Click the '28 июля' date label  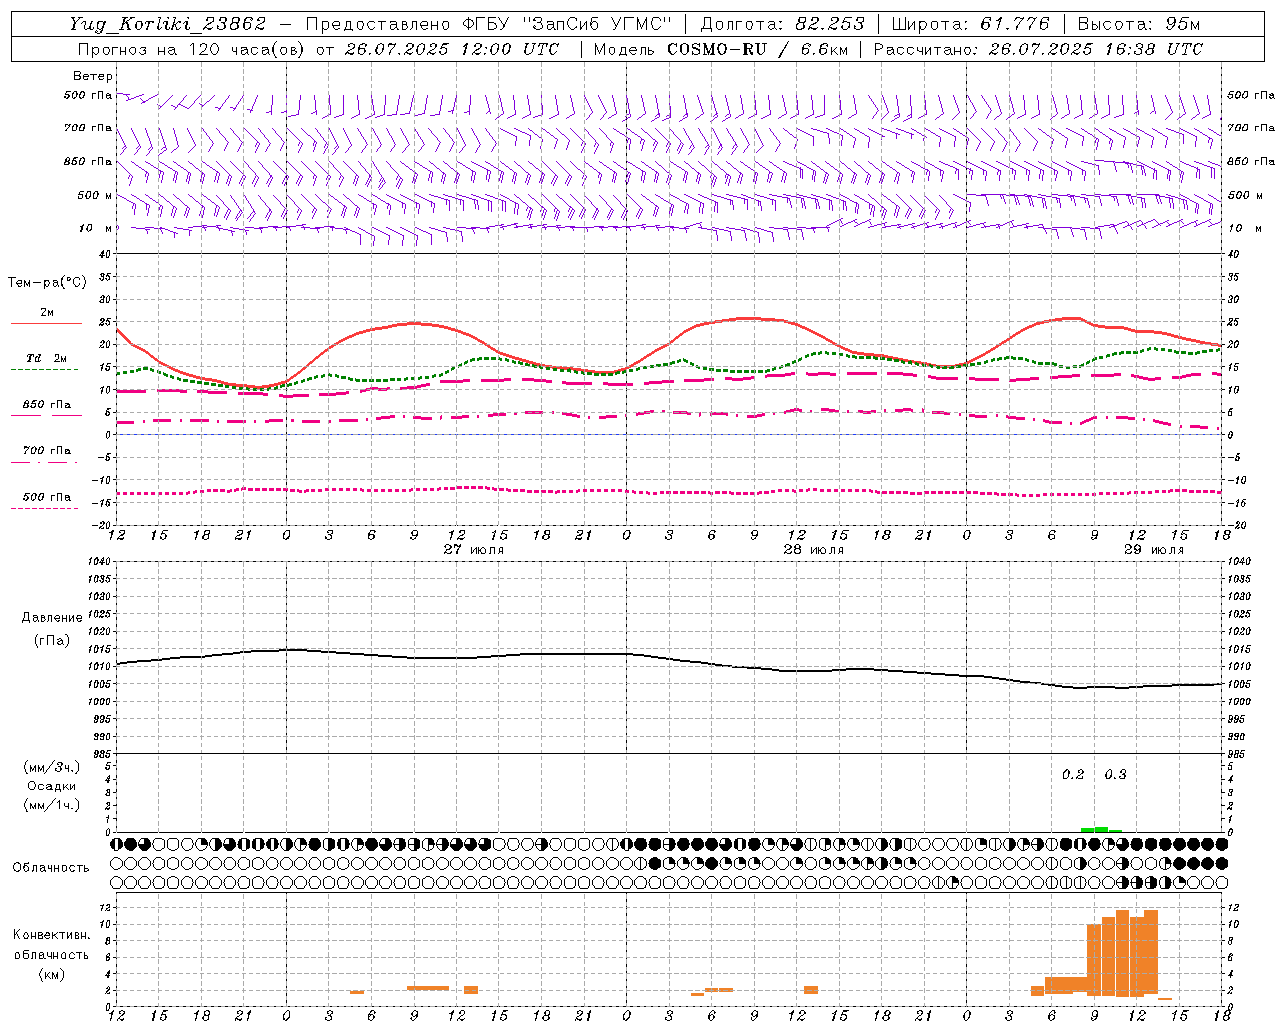click(814, 550)
